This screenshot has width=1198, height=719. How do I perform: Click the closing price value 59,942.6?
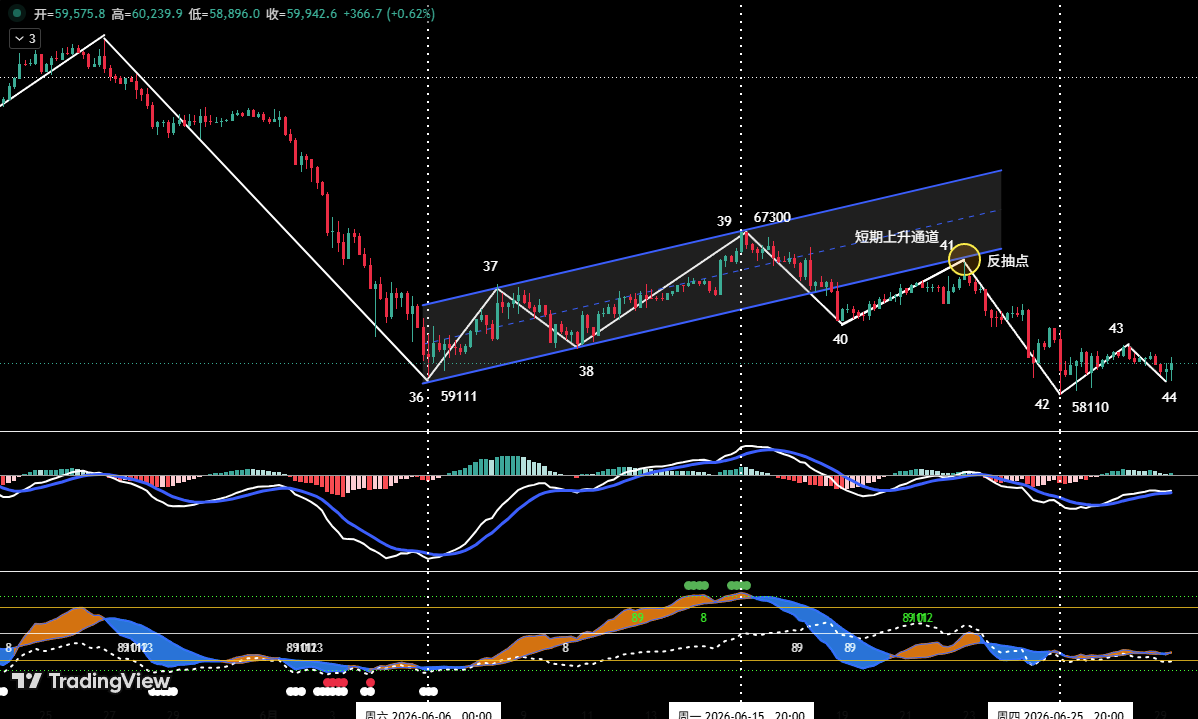click(x=312, y=14)
